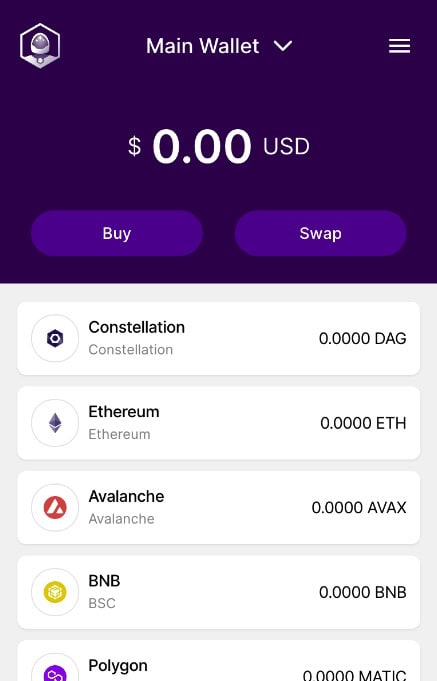437x681 pixels.
Task: Click the 0.0000 AVAX balance
Action: [359, 507]
